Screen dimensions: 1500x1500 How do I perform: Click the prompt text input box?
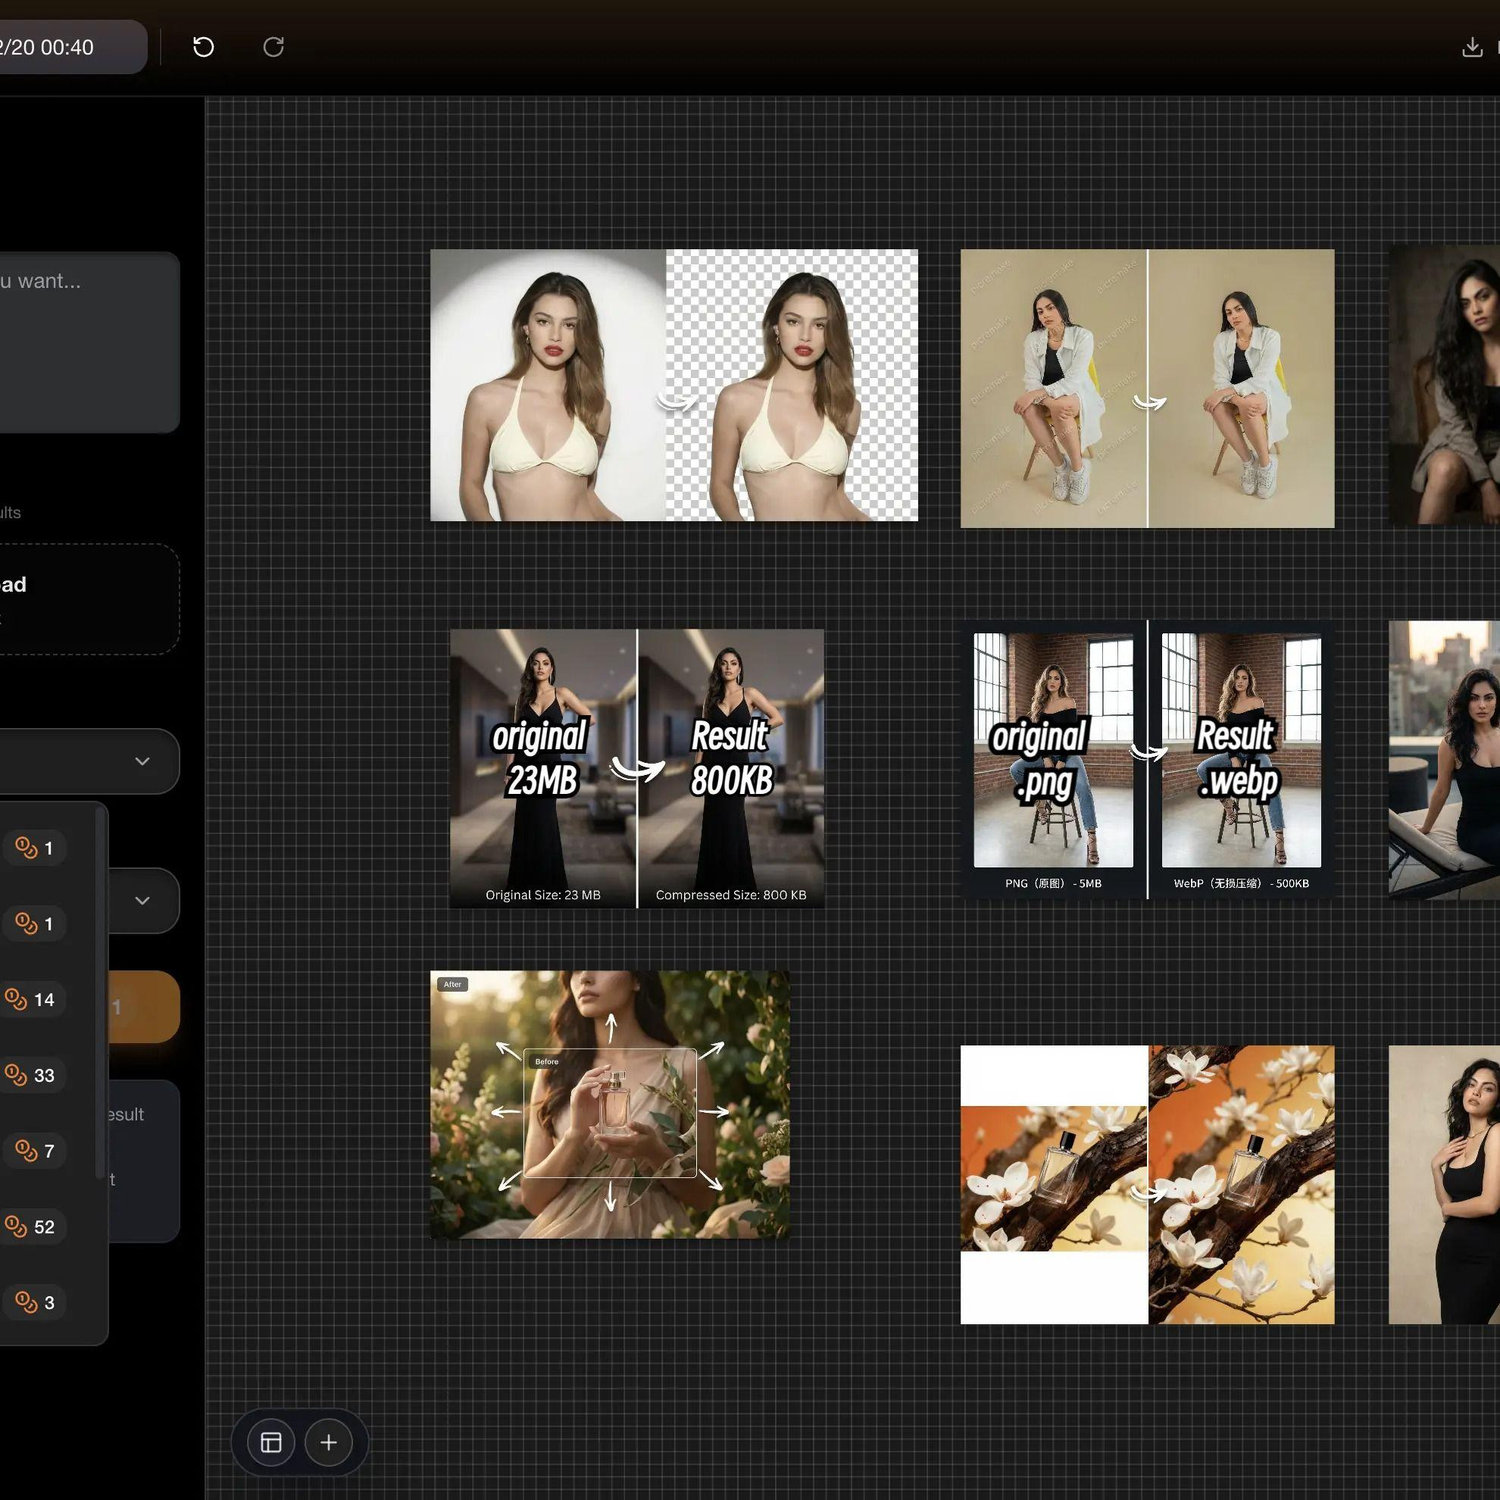[89, 342]
